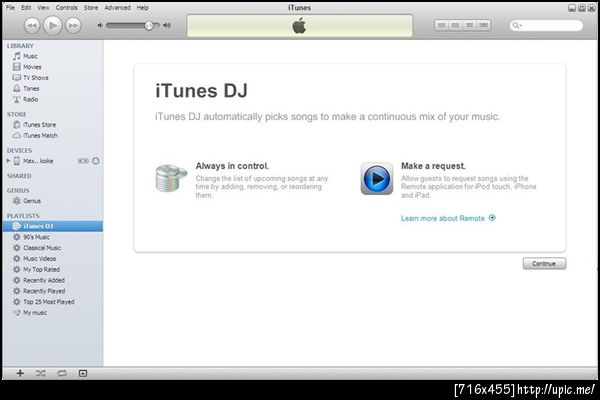
Task: Click the stacked CDs icon
Action: [171, 178]
